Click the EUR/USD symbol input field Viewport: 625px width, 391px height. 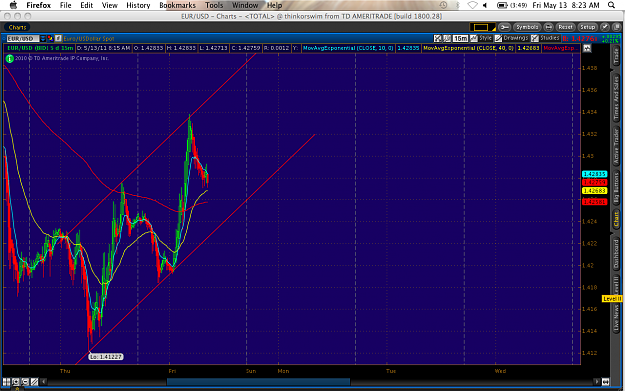point(23,39)
